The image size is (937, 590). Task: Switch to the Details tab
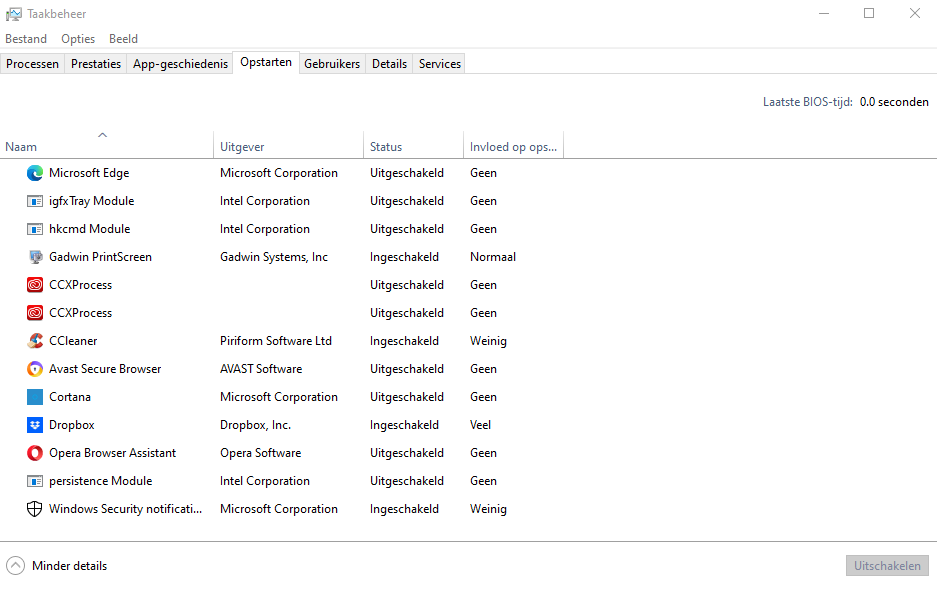tap(389, 64)
